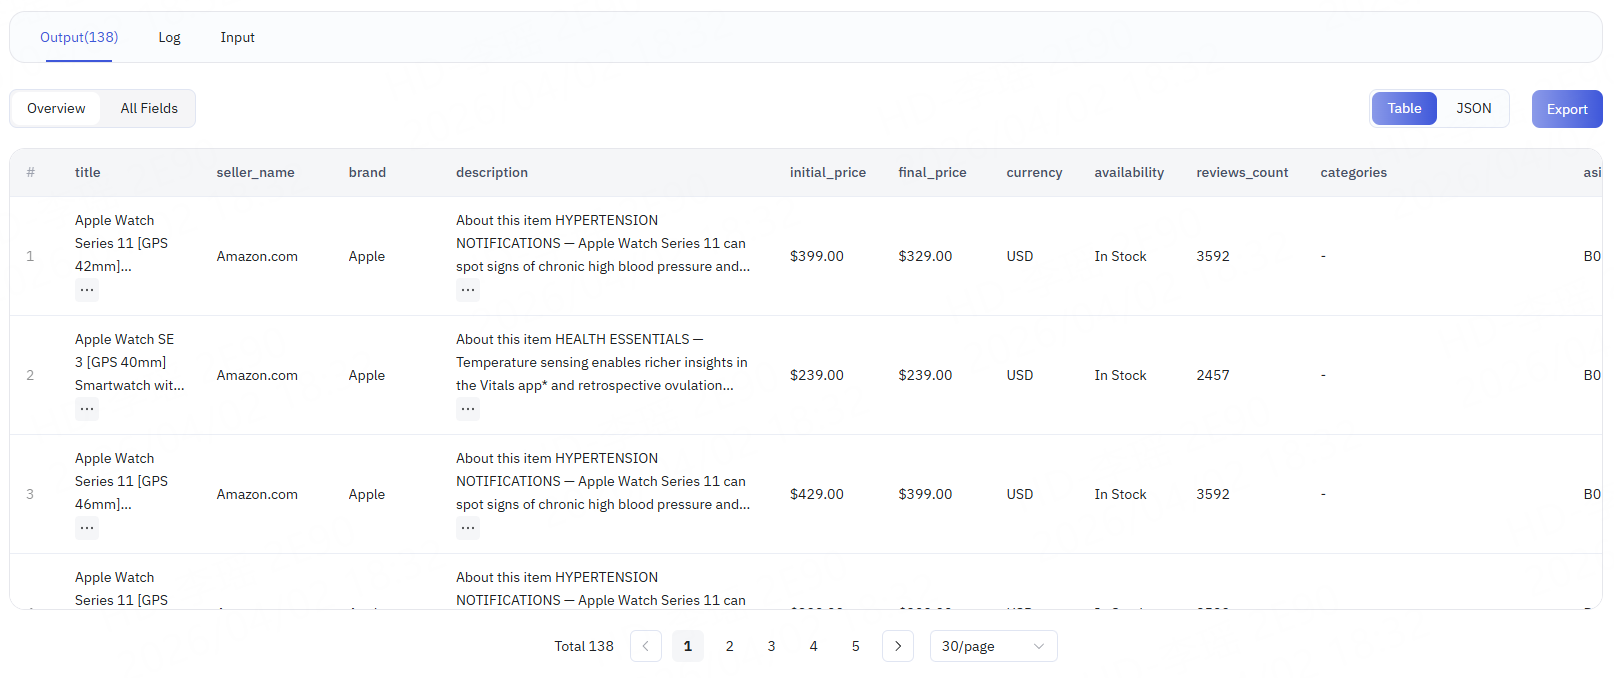This screenshot has width=1614, height=678.
Task: Click the seller_name column header
Action: (255, 172)
